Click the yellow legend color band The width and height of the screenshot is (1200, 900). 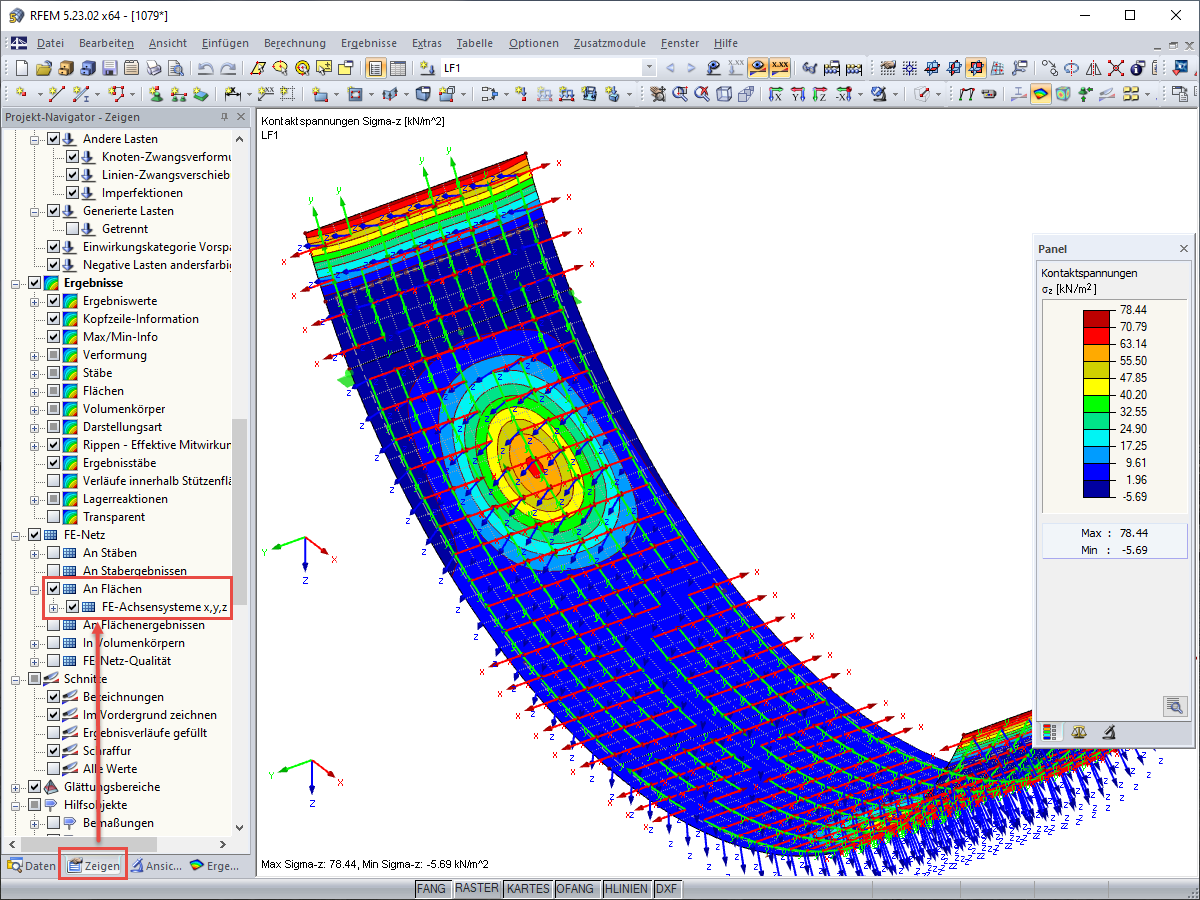click(x=1098, y=386)
